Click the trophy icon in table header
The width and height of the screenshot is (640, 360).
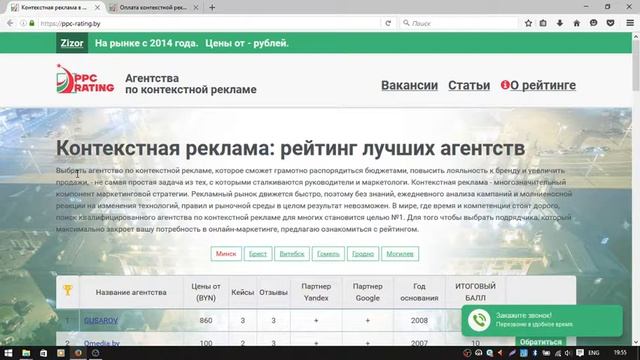68,290
